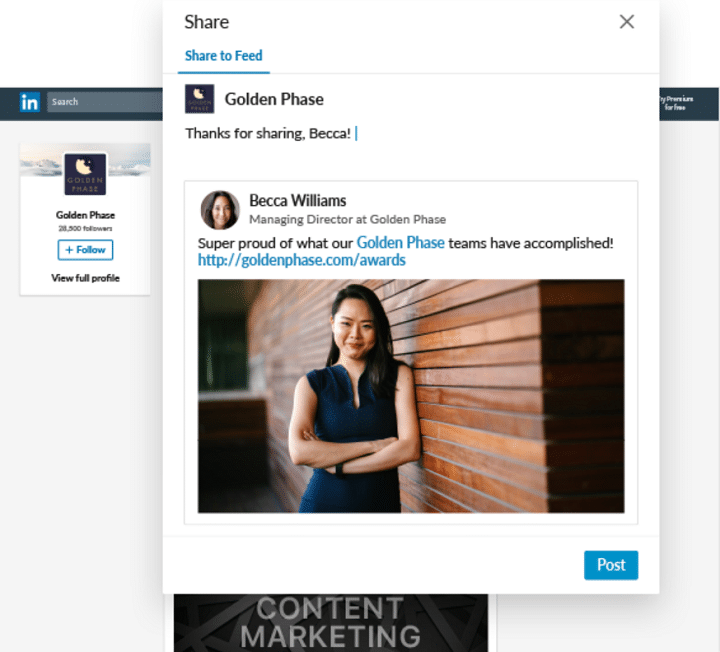This screenshot has width=720, height=652.
Task: Click the LinkedIn logo icon
Action: 30,102
